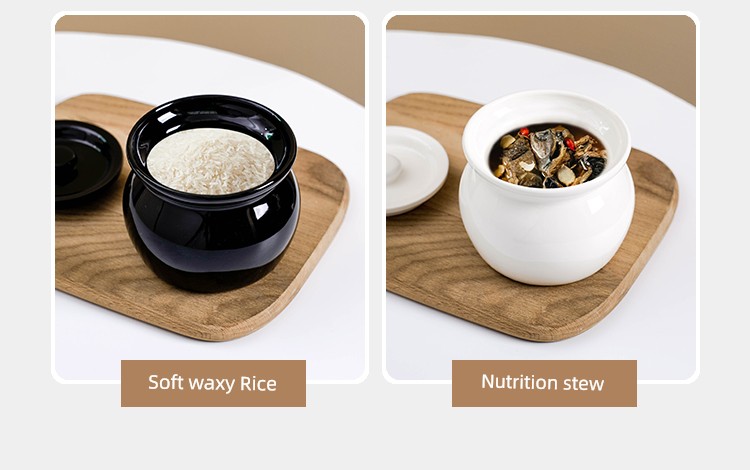Click the black pot lid
The image size is (750, 470).
(x=87, y=160)
